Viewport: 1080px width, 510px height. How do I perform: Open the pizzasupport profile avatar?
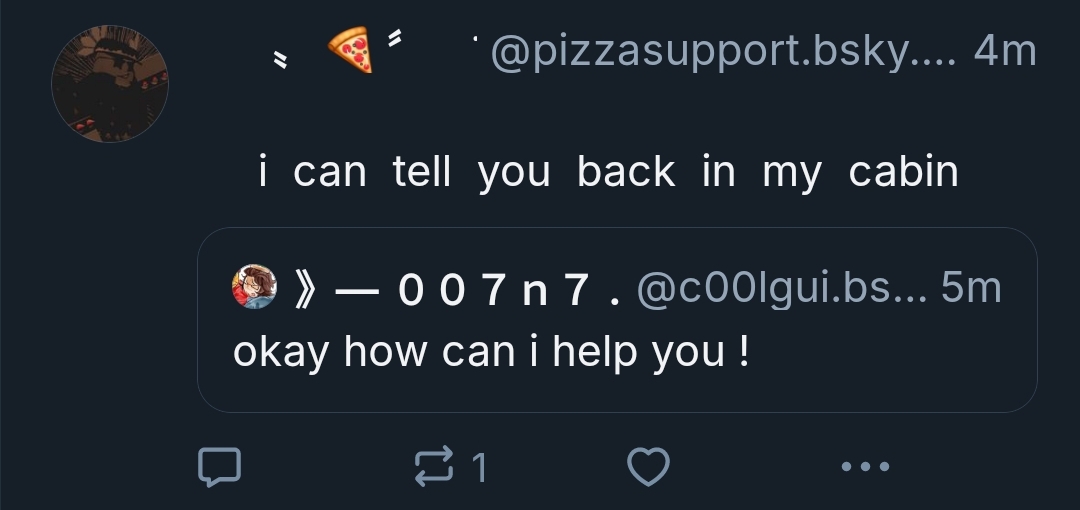pyautogui.click(x=110, y=84)
